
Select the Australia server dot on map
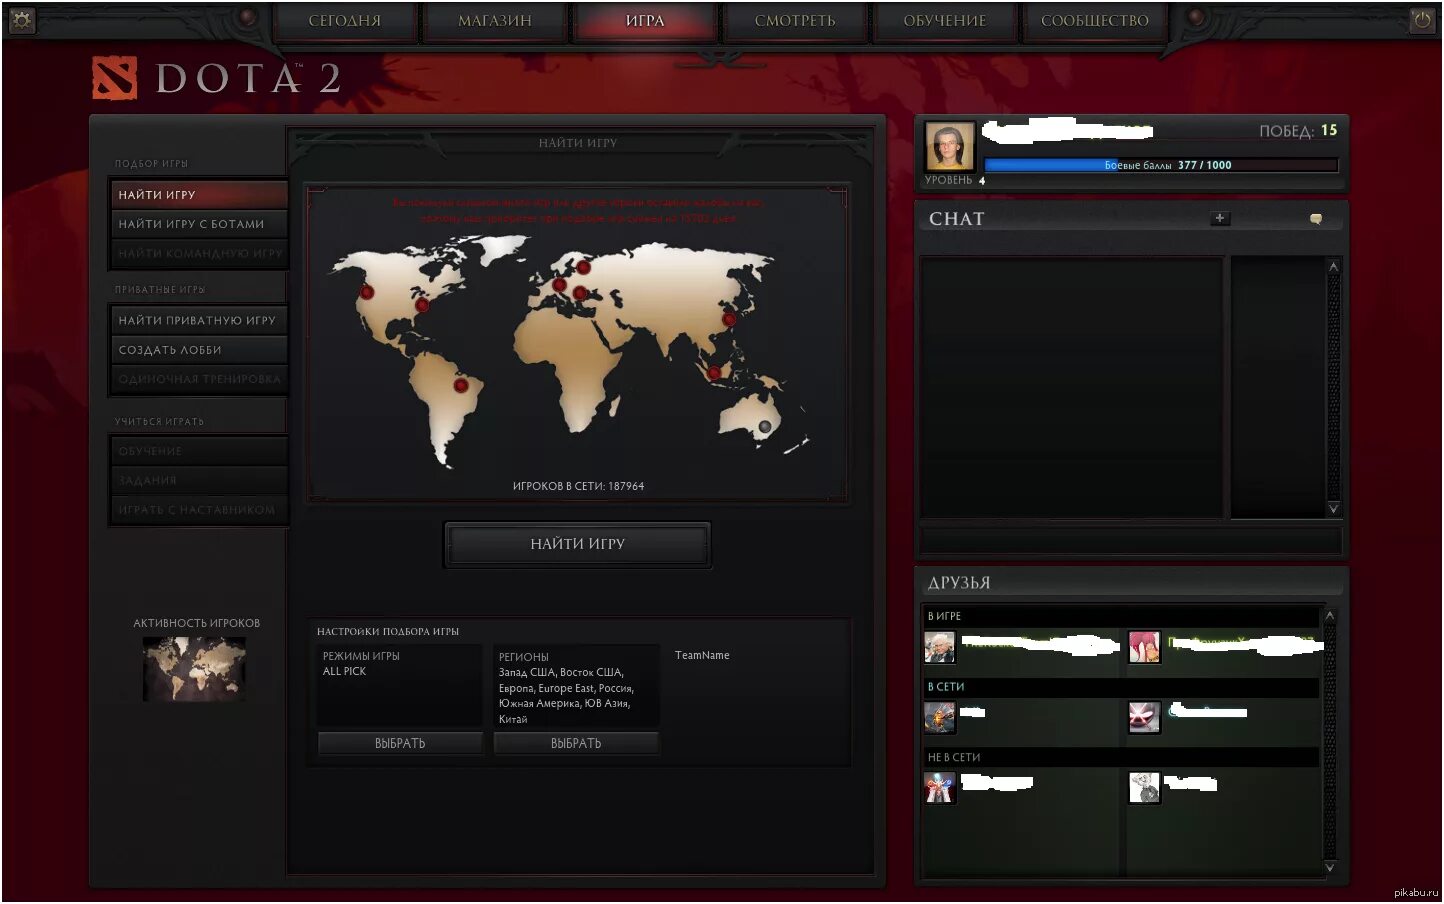click(765, 427)
